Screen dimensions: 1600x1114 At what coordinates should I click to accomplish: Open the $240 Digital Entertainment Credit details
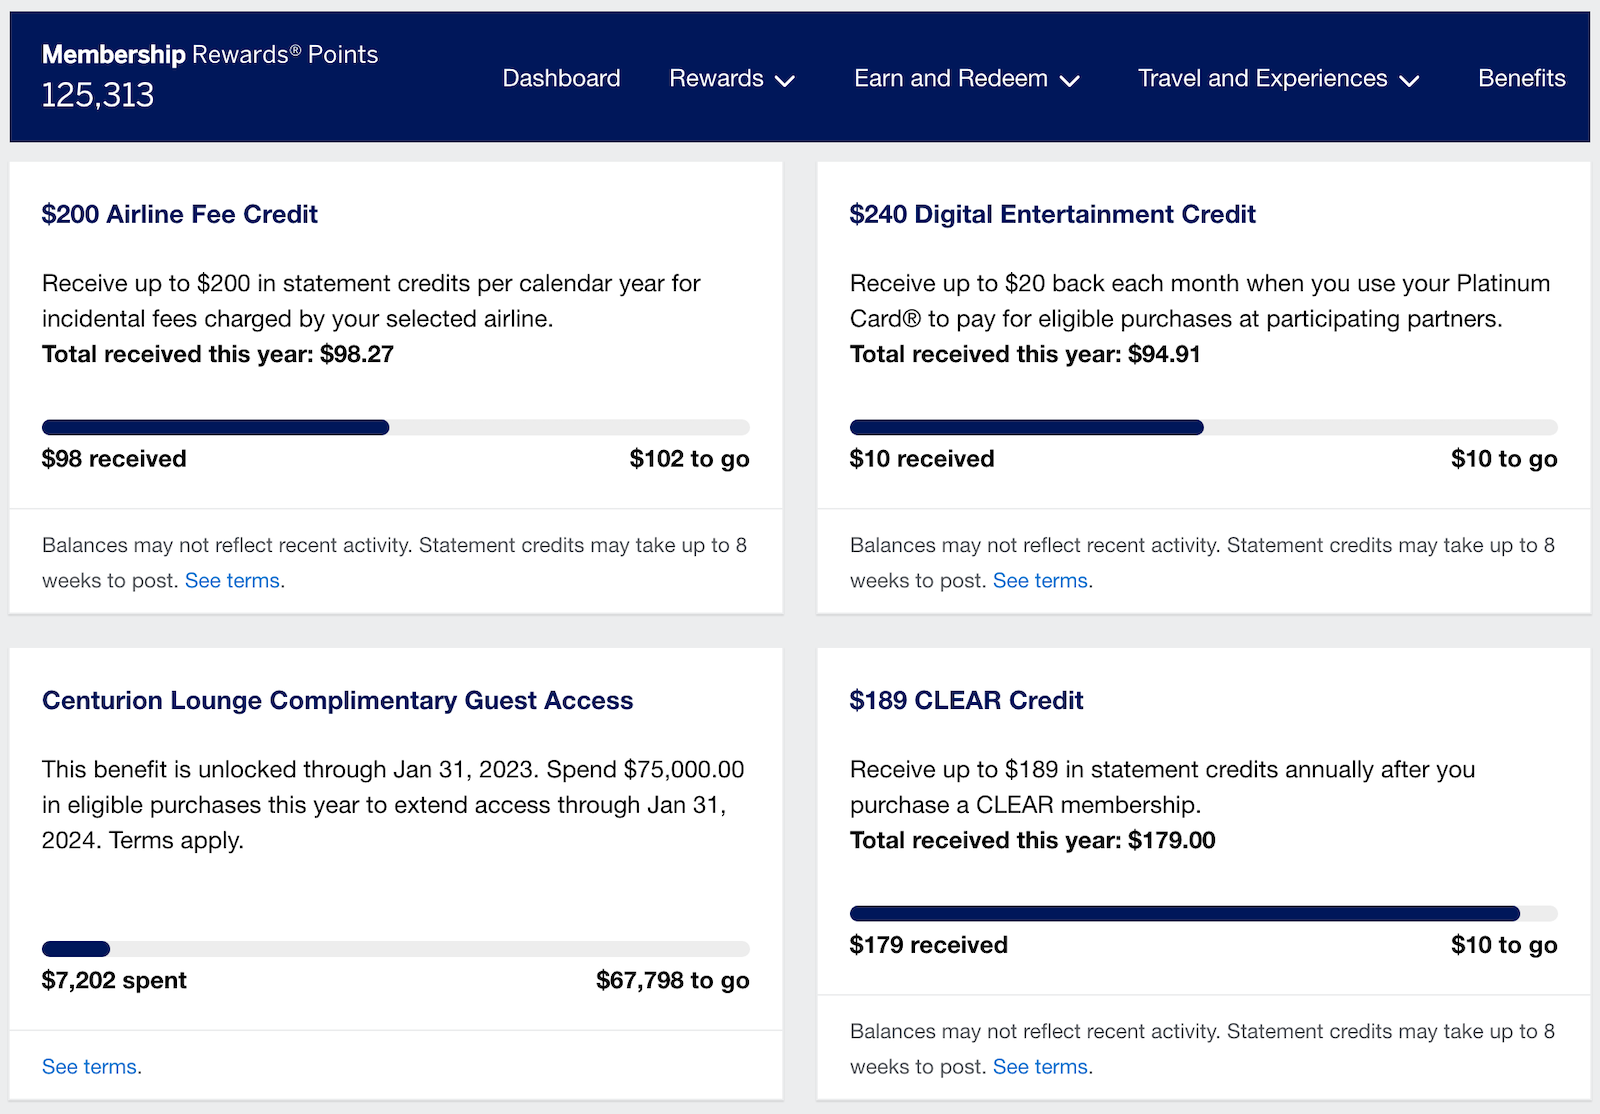coord(1052,214)
